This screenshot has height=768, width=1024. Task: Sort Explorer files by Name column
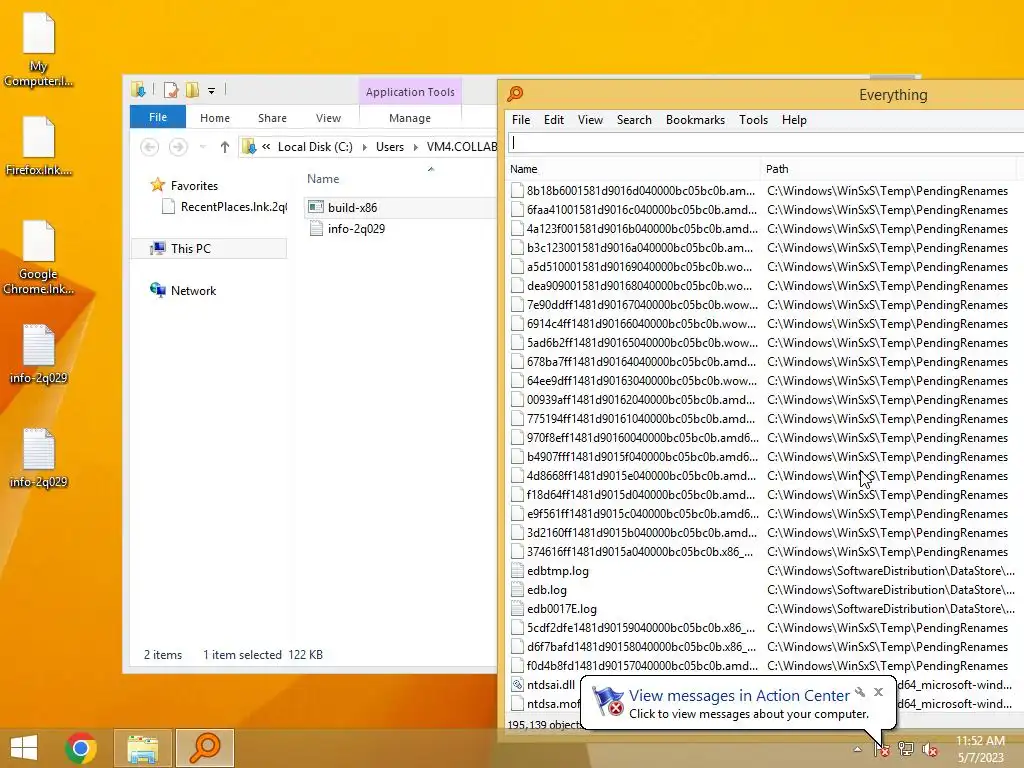[323, 178]
